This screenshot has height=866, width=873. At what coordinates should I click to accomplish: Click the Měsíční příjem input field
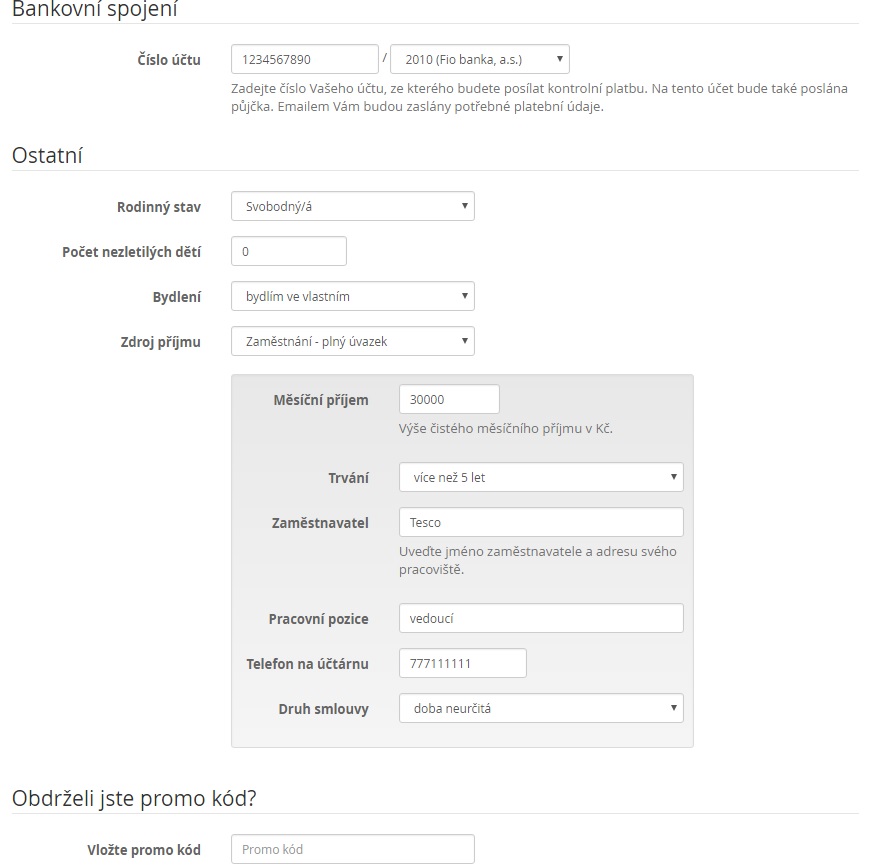pos(449,399)
